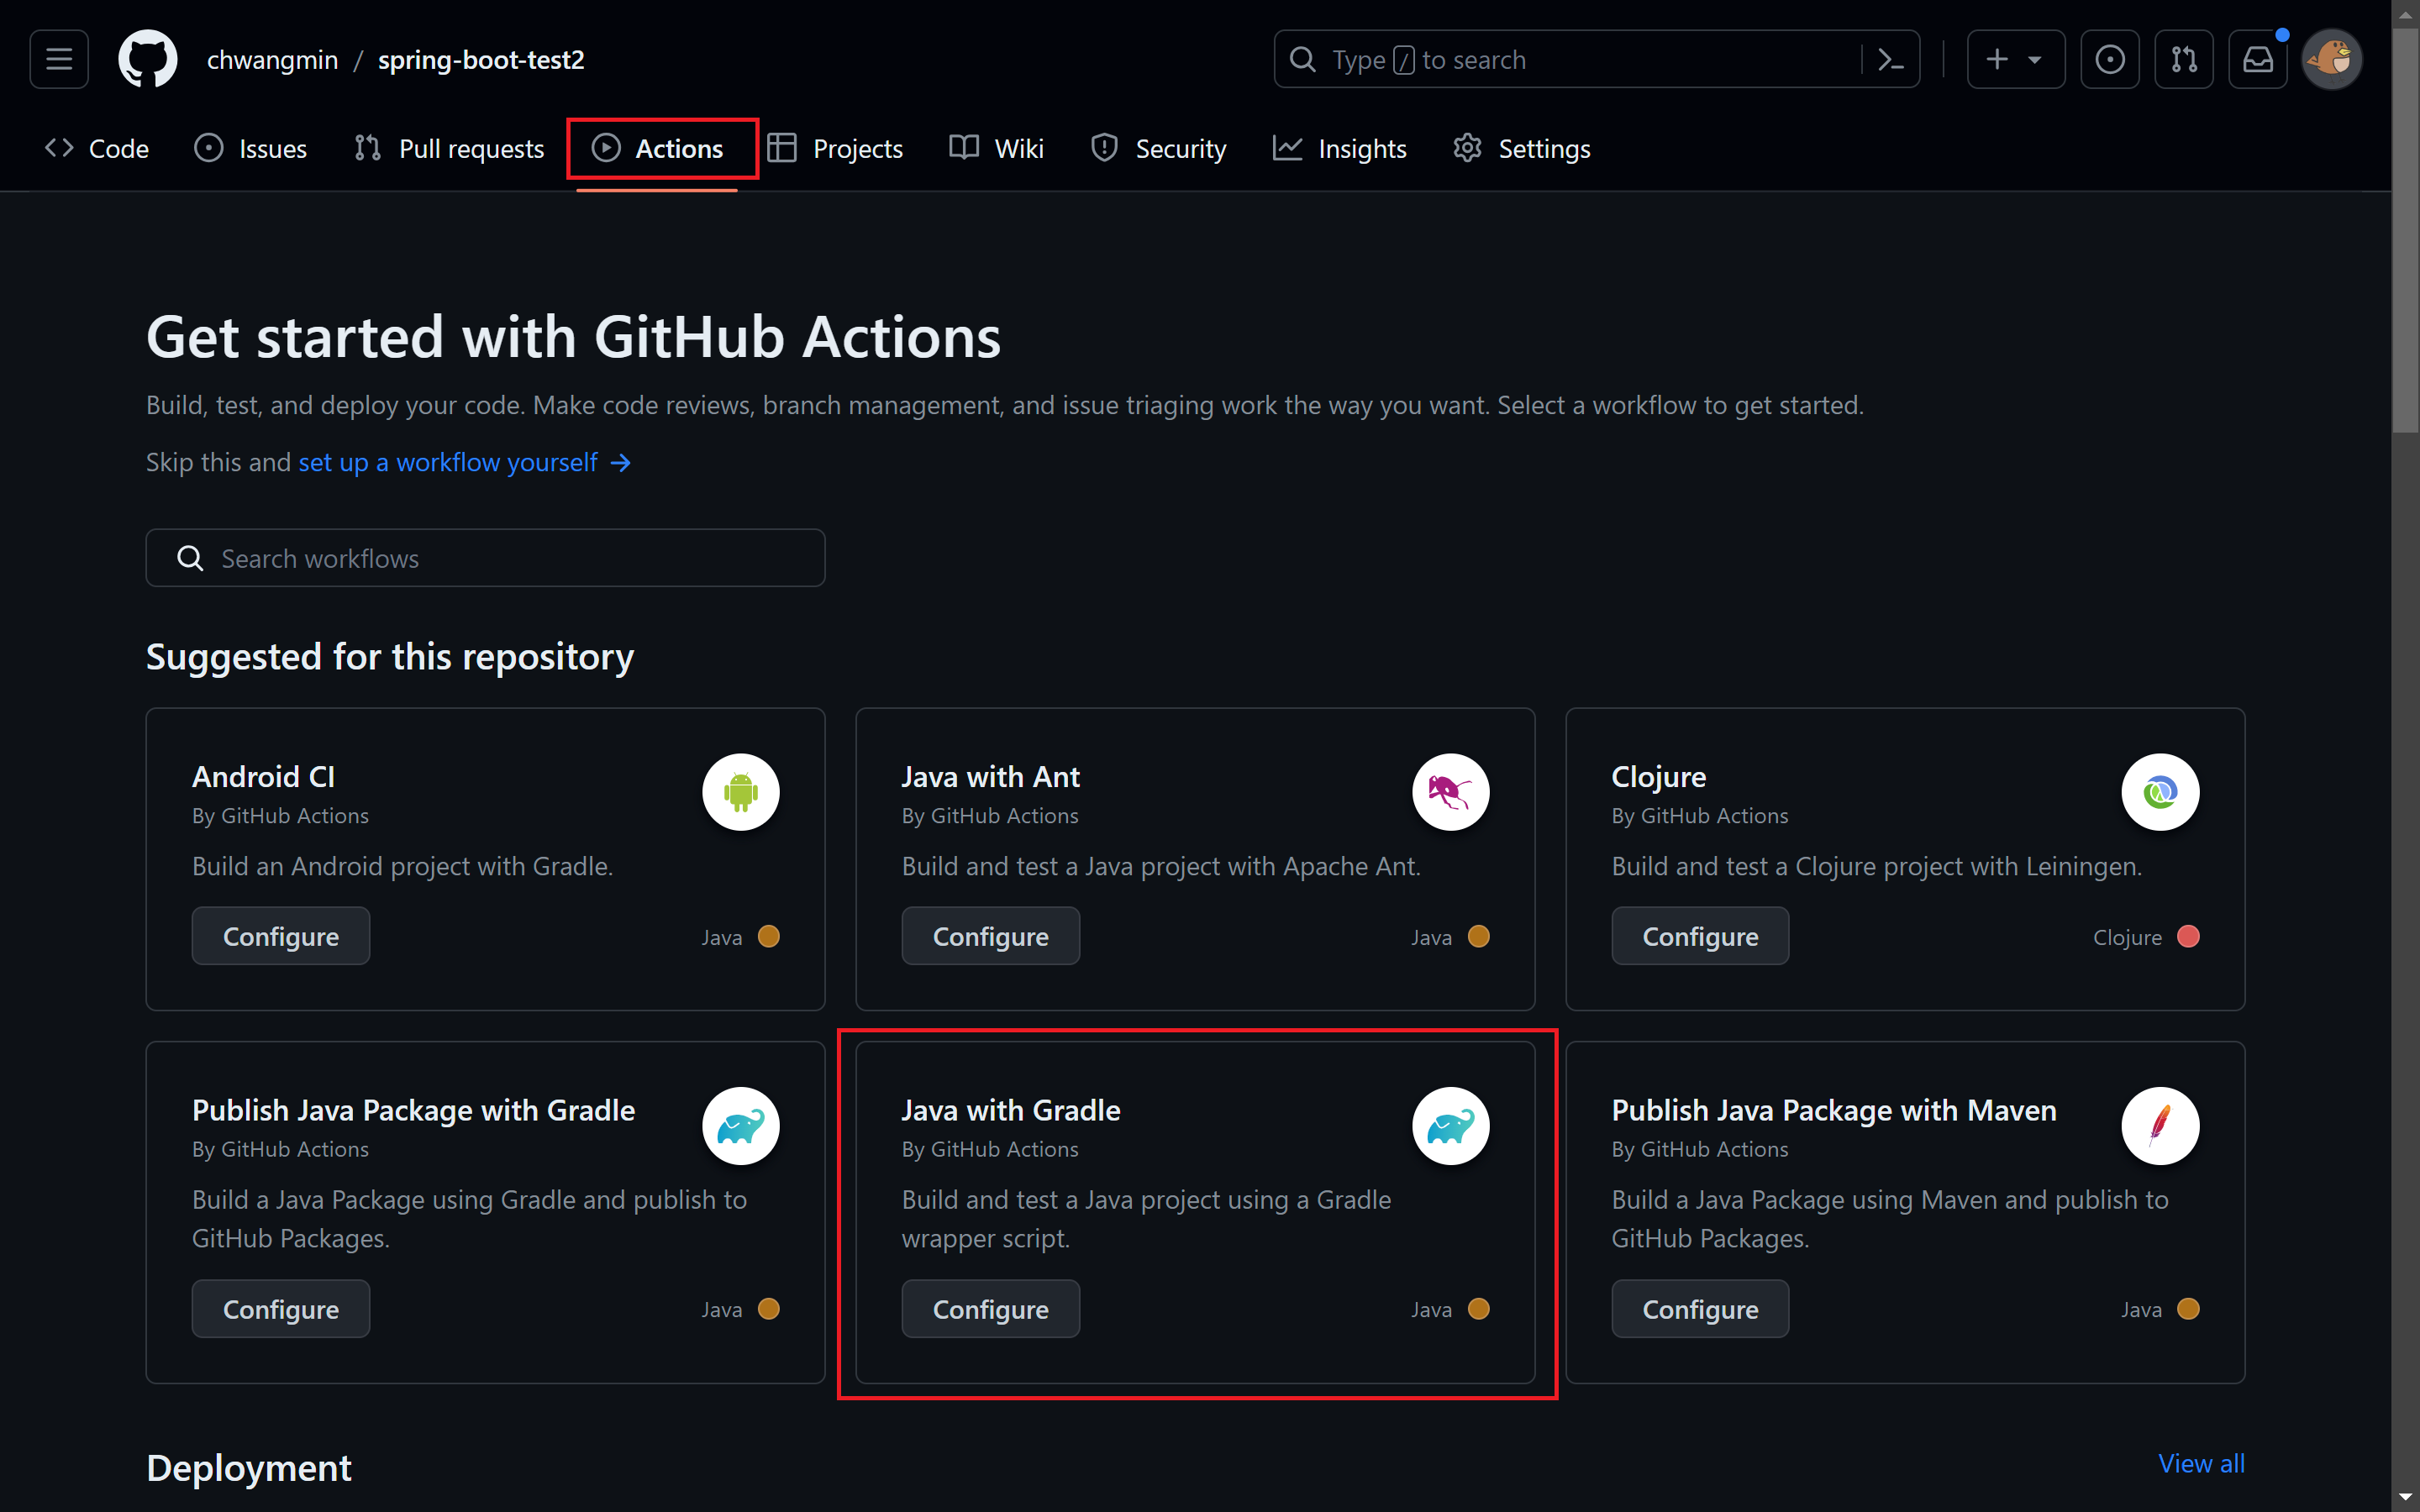Click the spring-boot-test2 repository link
This screenshot has height=1512, width=2420.
[x=481, y=60]
